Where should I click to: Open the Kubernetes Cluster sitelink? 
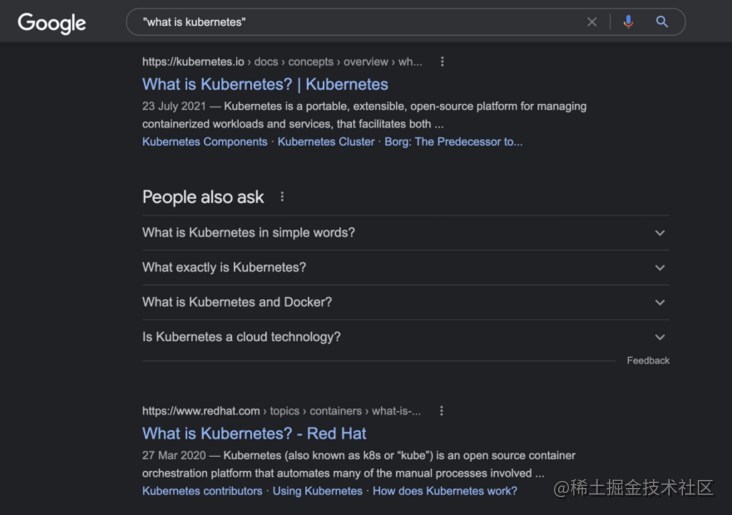click(326, 142)
